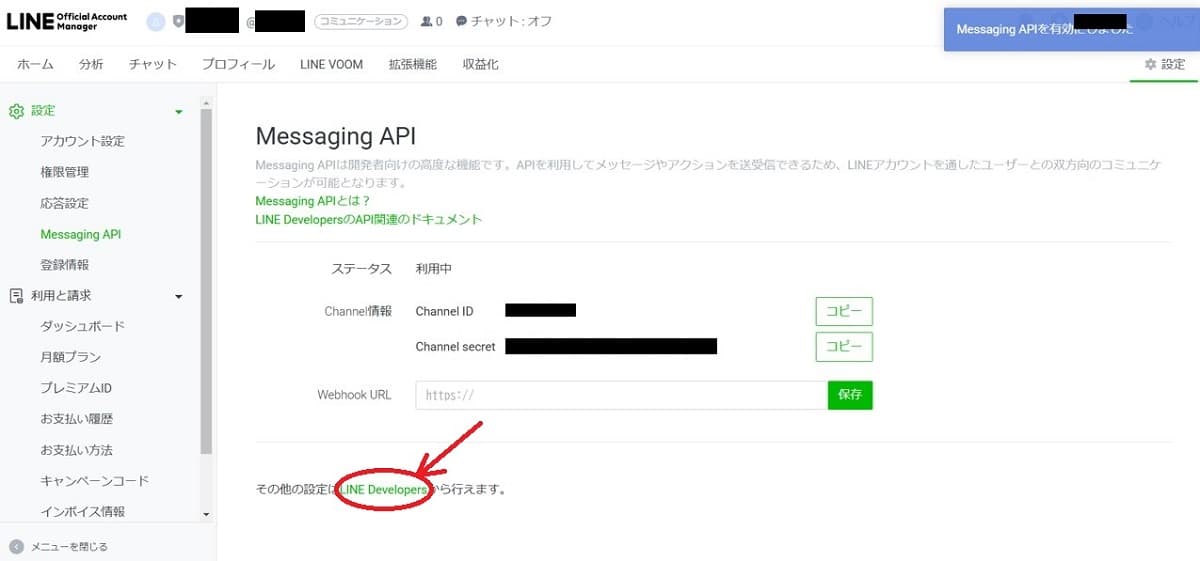
Task: Click the chat bubble icon in header
Action: [x=461, y=21]
